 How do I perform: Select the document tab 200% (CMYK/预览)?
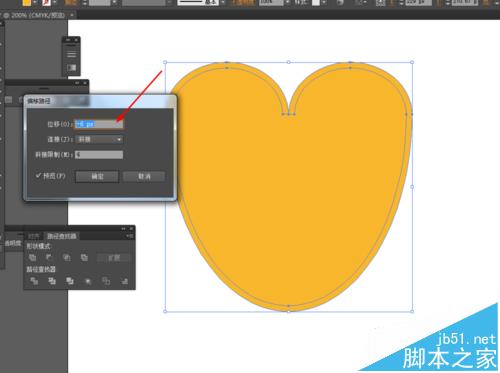click(37, 15)
